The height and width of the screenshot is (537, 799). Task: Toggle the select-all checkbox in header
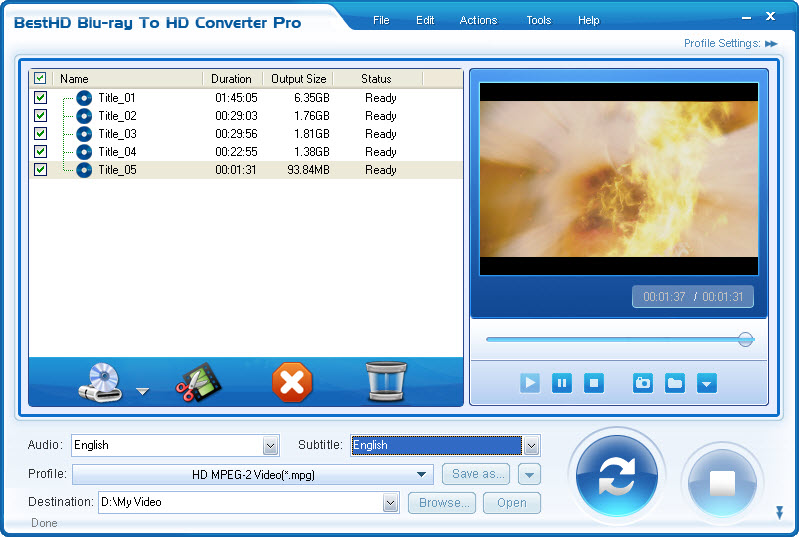40,78
